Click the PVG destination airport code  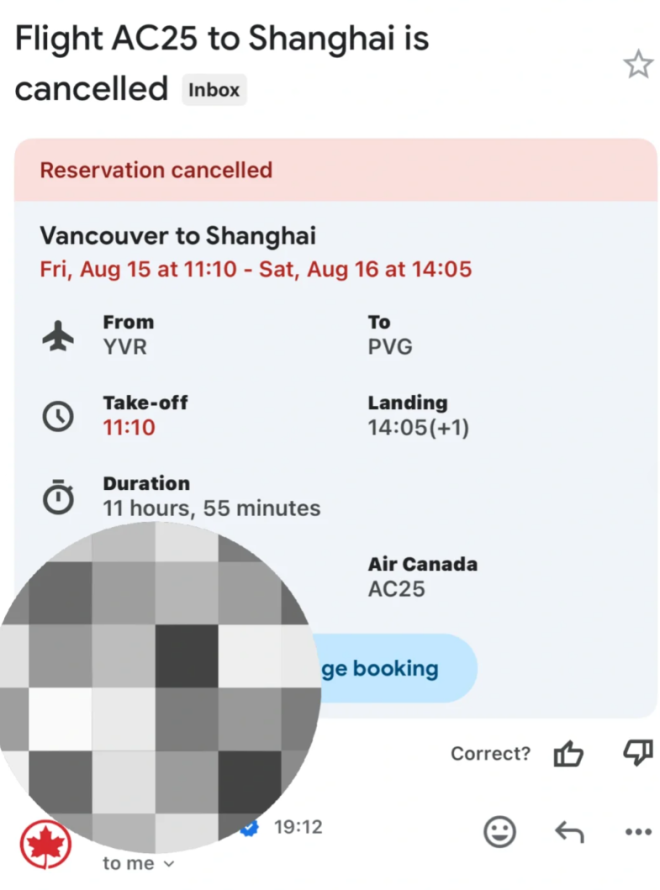point(389,348)
